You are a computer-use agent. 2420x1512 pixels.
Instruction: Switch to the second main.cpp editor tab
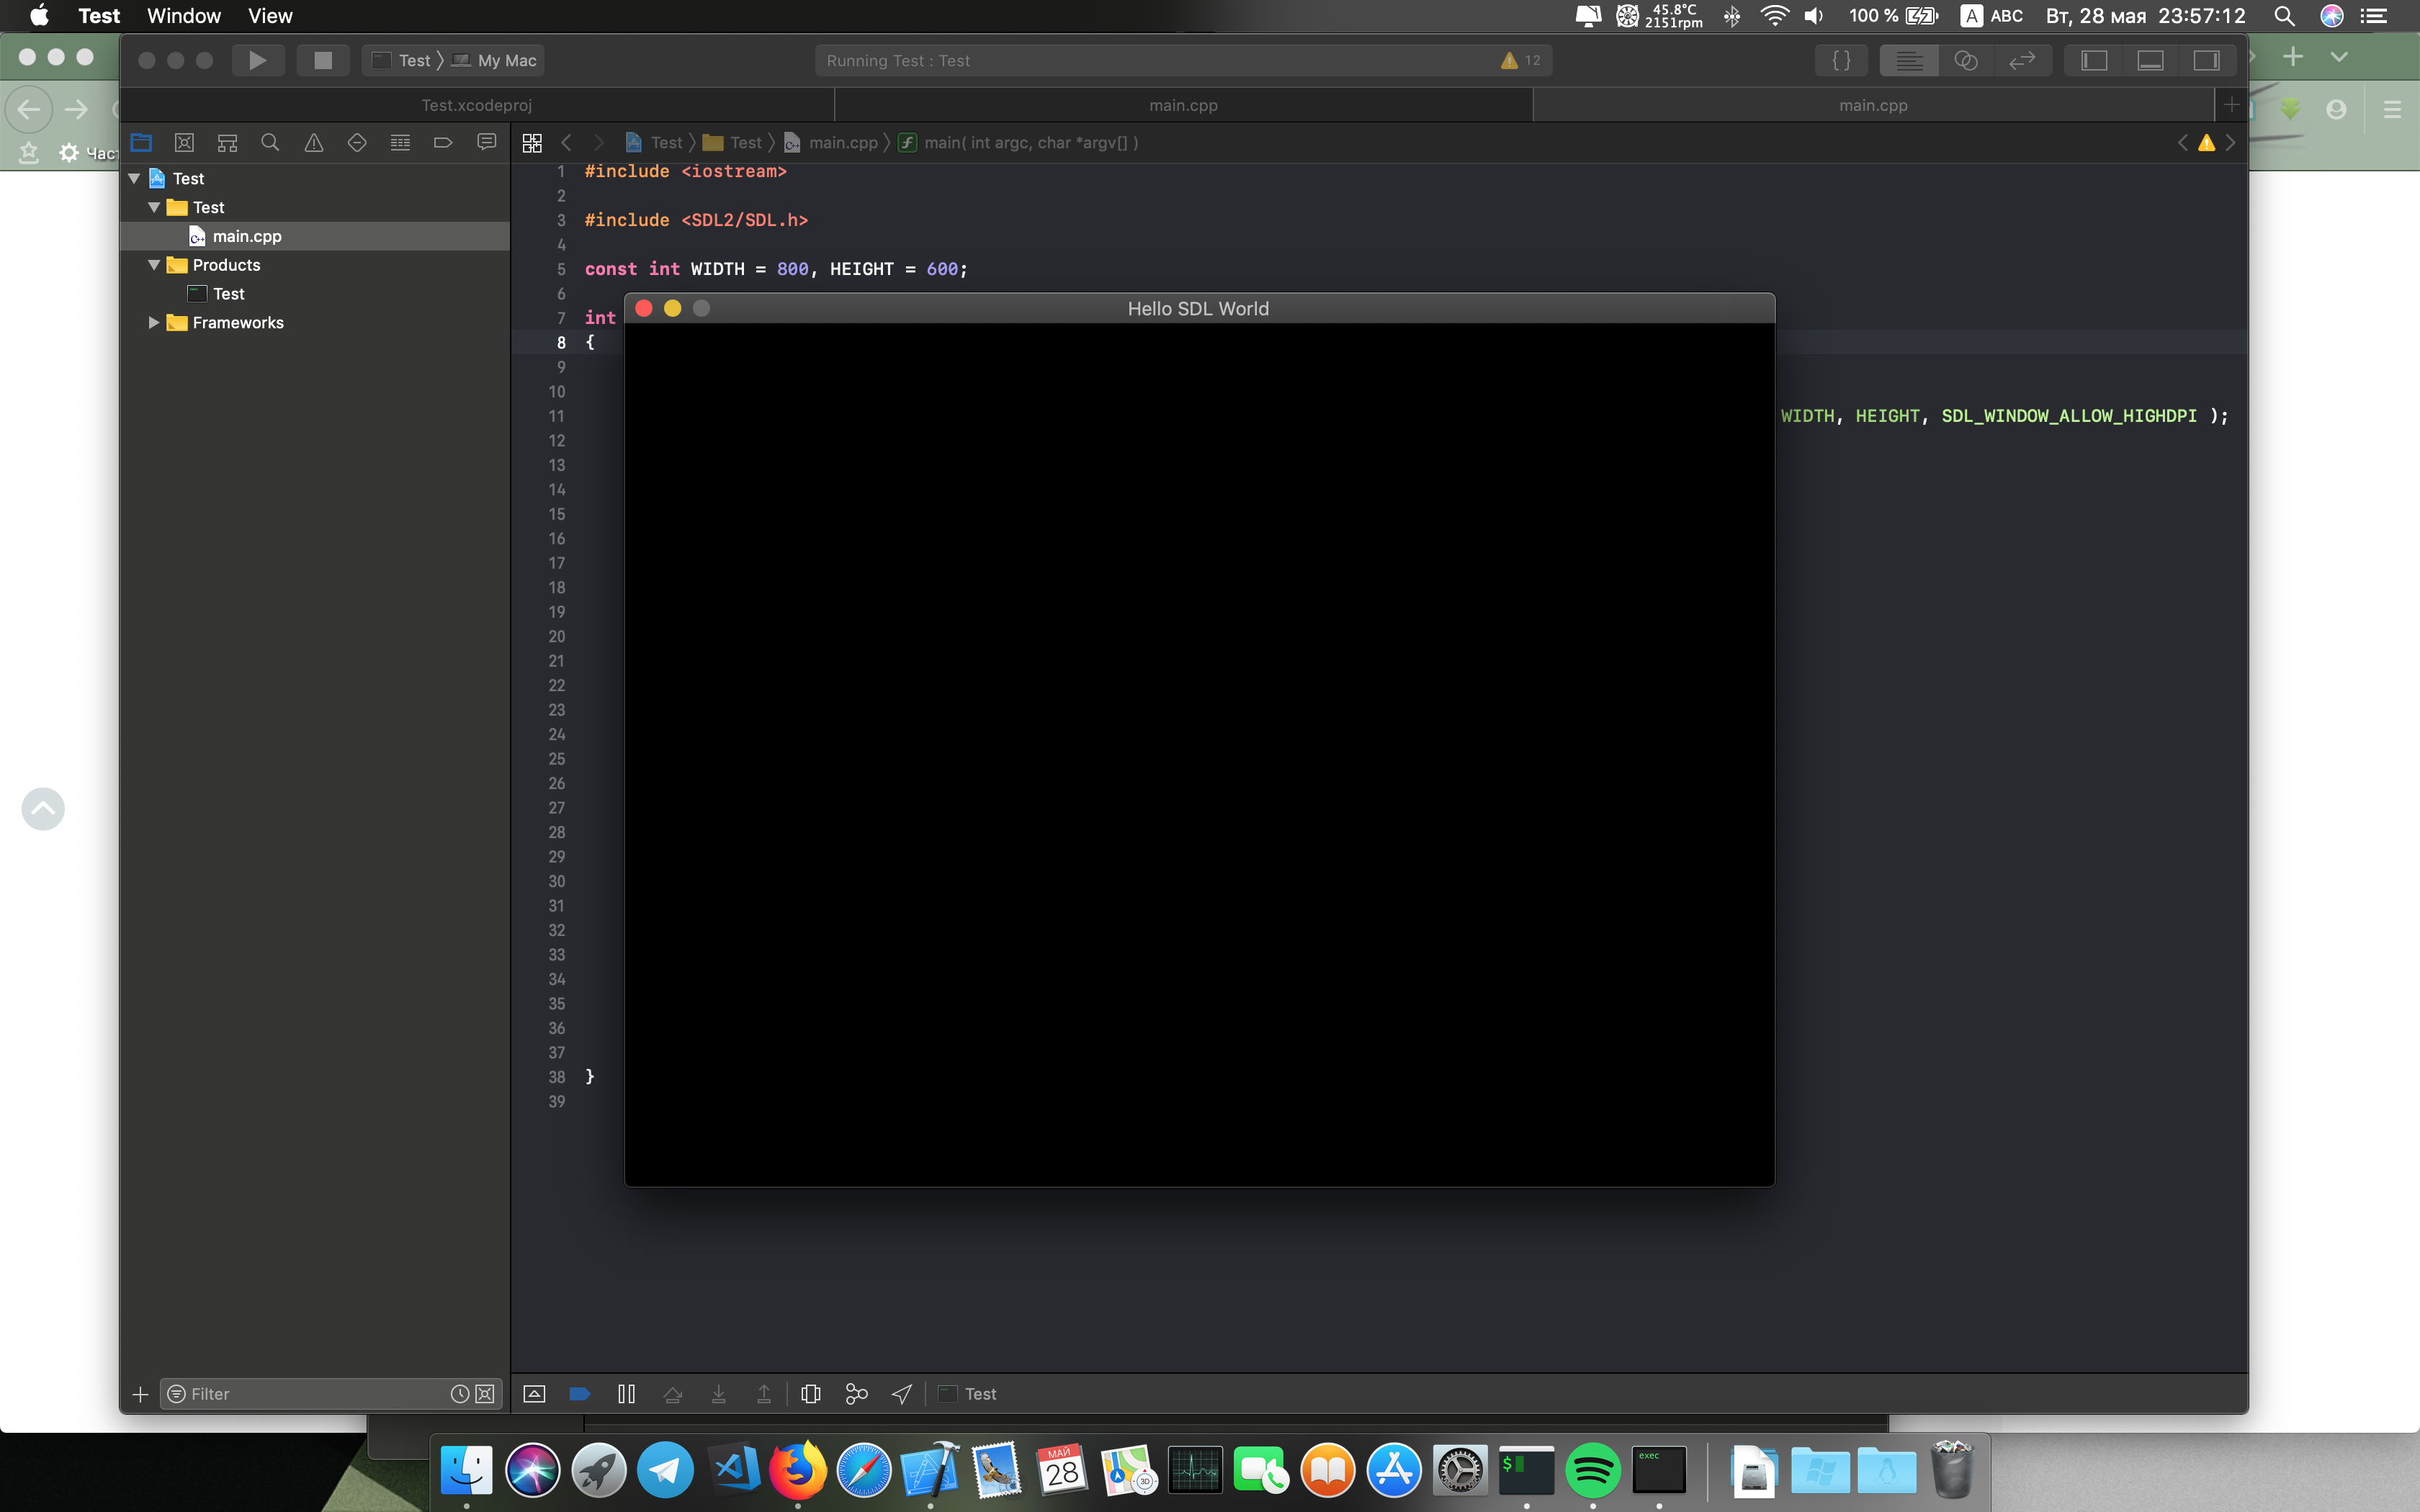tap(1873, 104)
